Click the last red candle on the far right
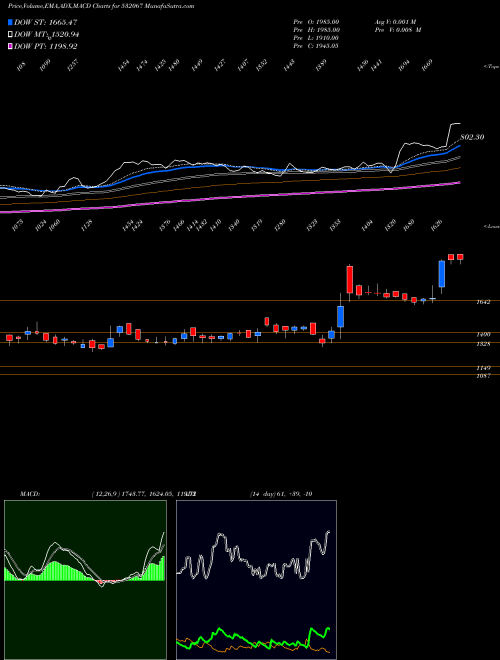The image size is (500, 660). click(x=460, y=257)
